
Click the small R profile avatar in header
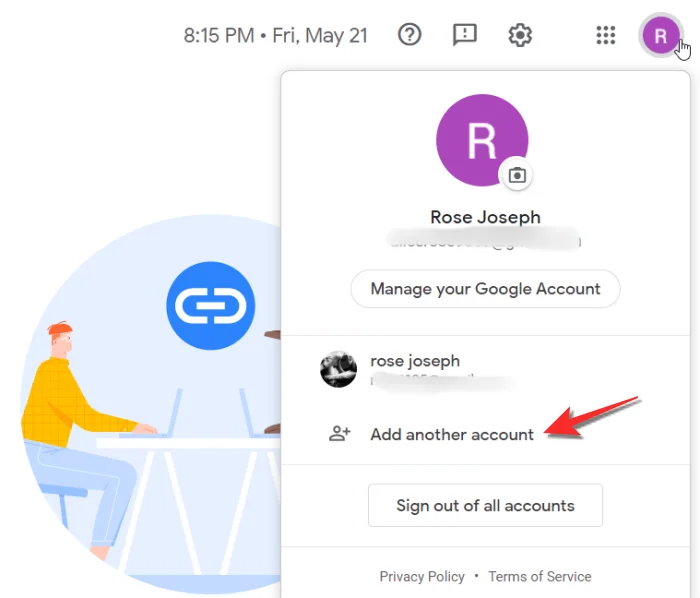tap(660, 37)
